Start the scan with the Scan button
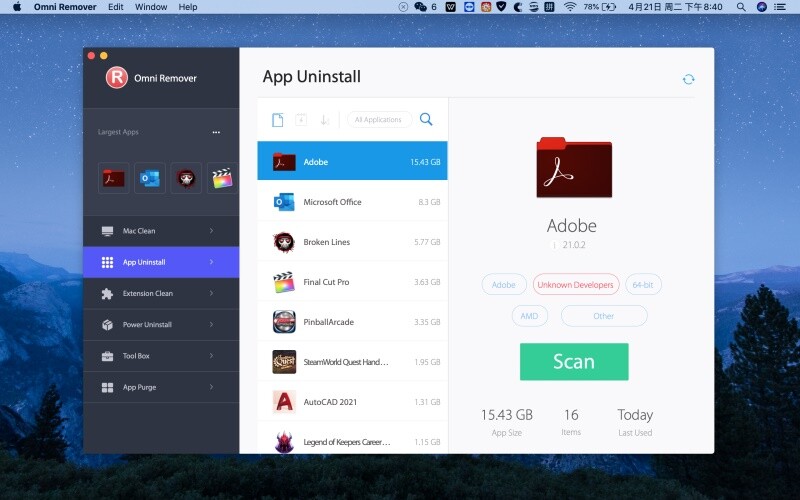 [x=574, y=362]
